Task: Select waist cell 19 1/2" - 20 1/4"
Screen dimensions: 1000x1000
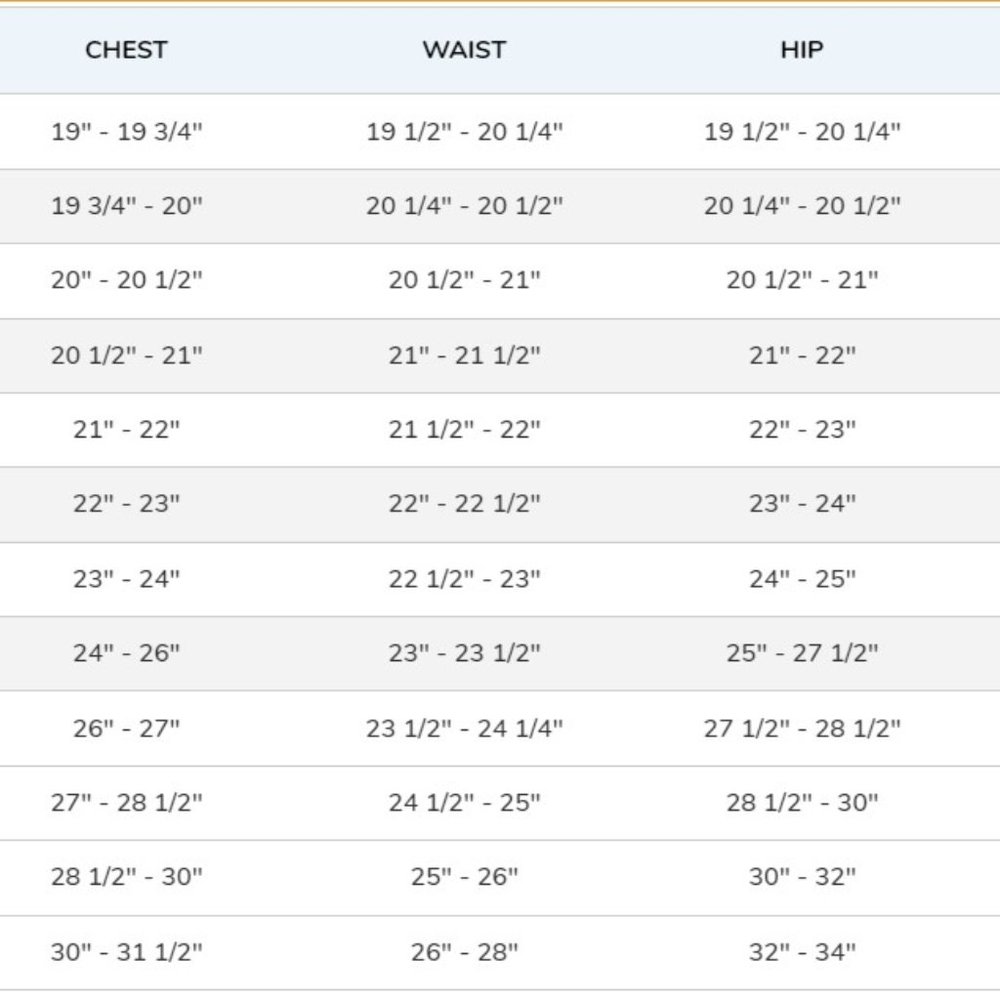Action: [464, 131]
